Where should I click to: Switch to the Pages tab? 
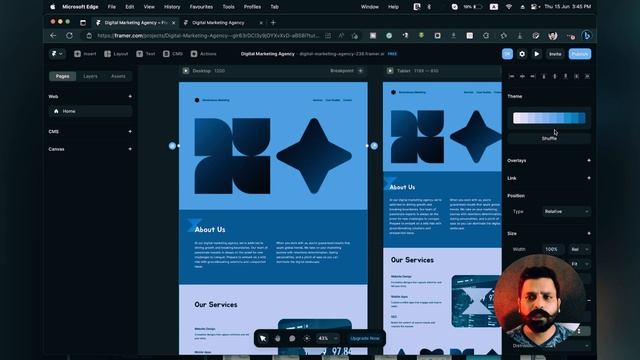(62, 76)
